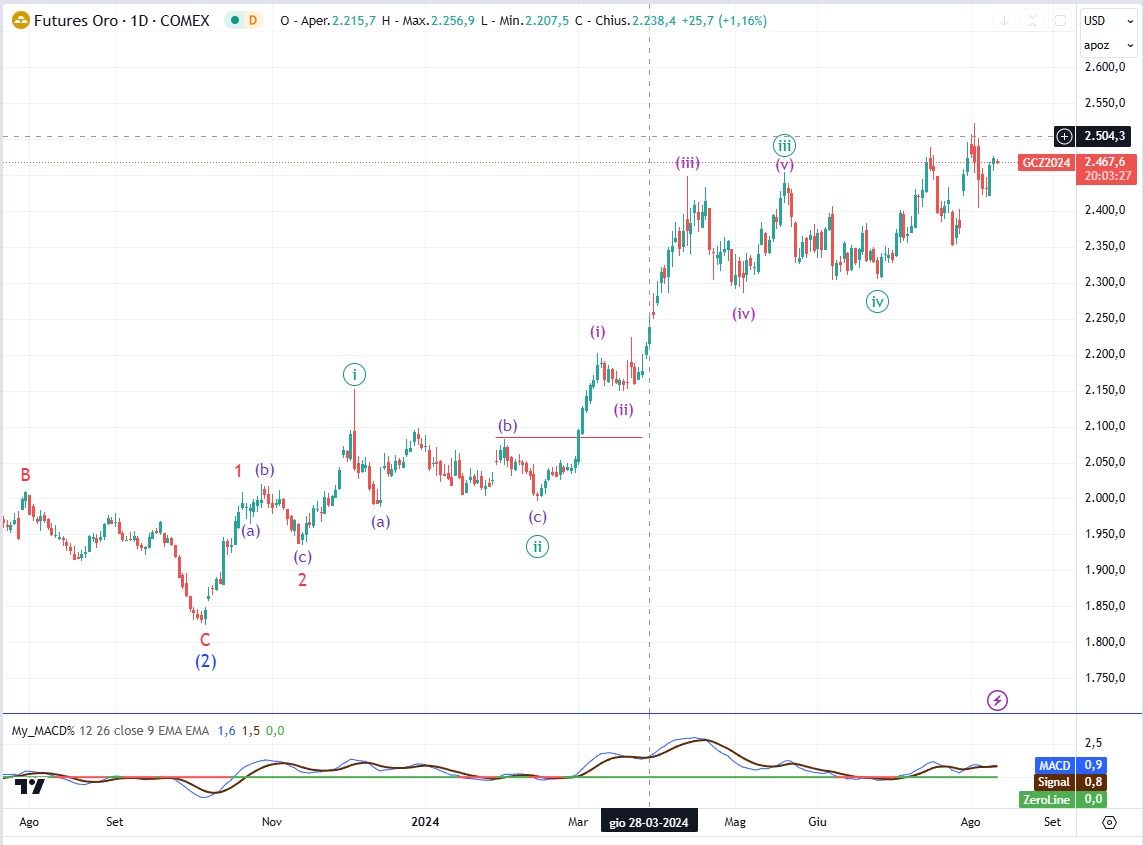Click the Giu label on the time axis
Screen dimensions: 1143x845
[818, 822]
